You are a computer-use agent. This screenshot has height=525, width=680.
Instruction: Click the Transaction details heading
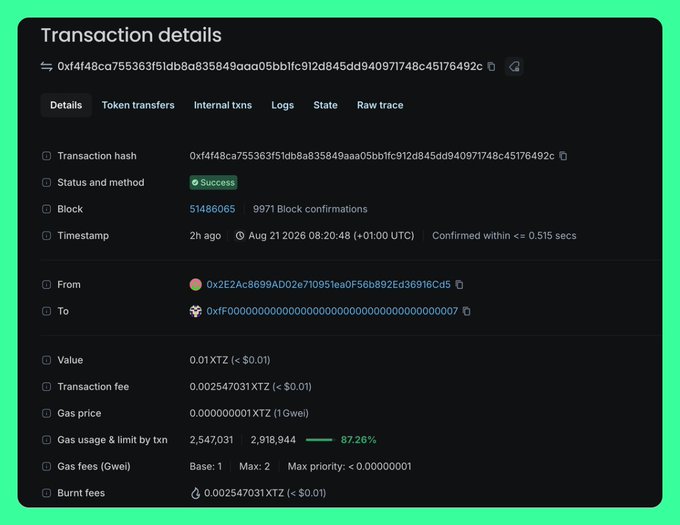131,35
